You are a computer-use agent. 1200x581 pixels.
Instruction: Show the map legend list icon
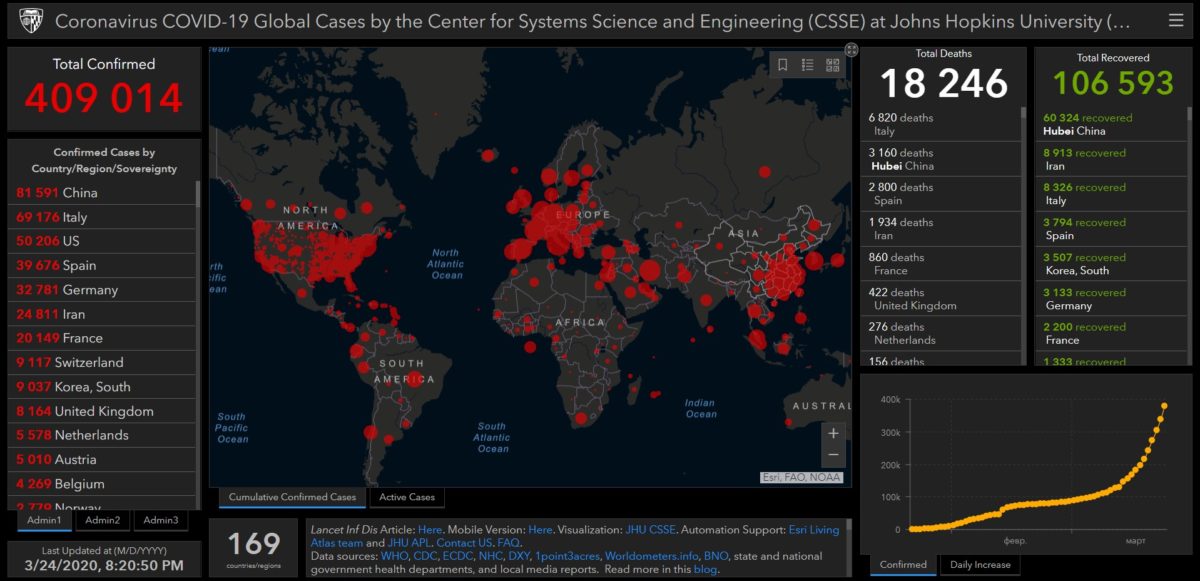pos(808,65)
